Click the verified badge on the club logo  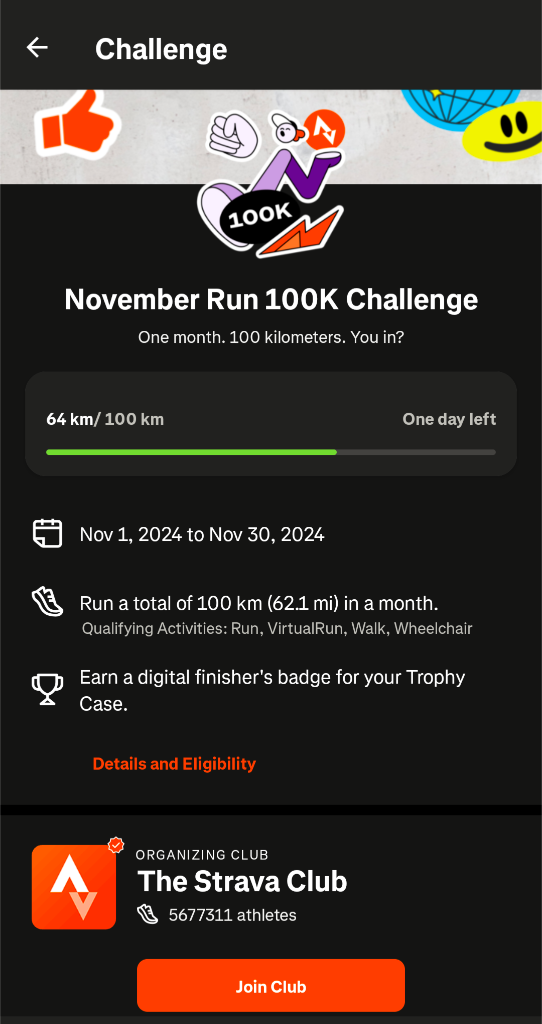(116, 845)
